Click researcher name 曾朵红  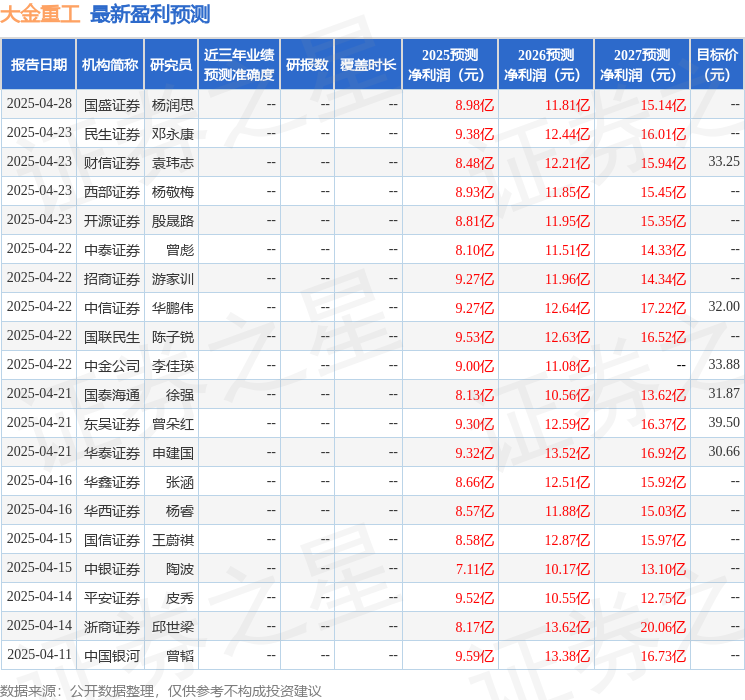pos(172,424)
